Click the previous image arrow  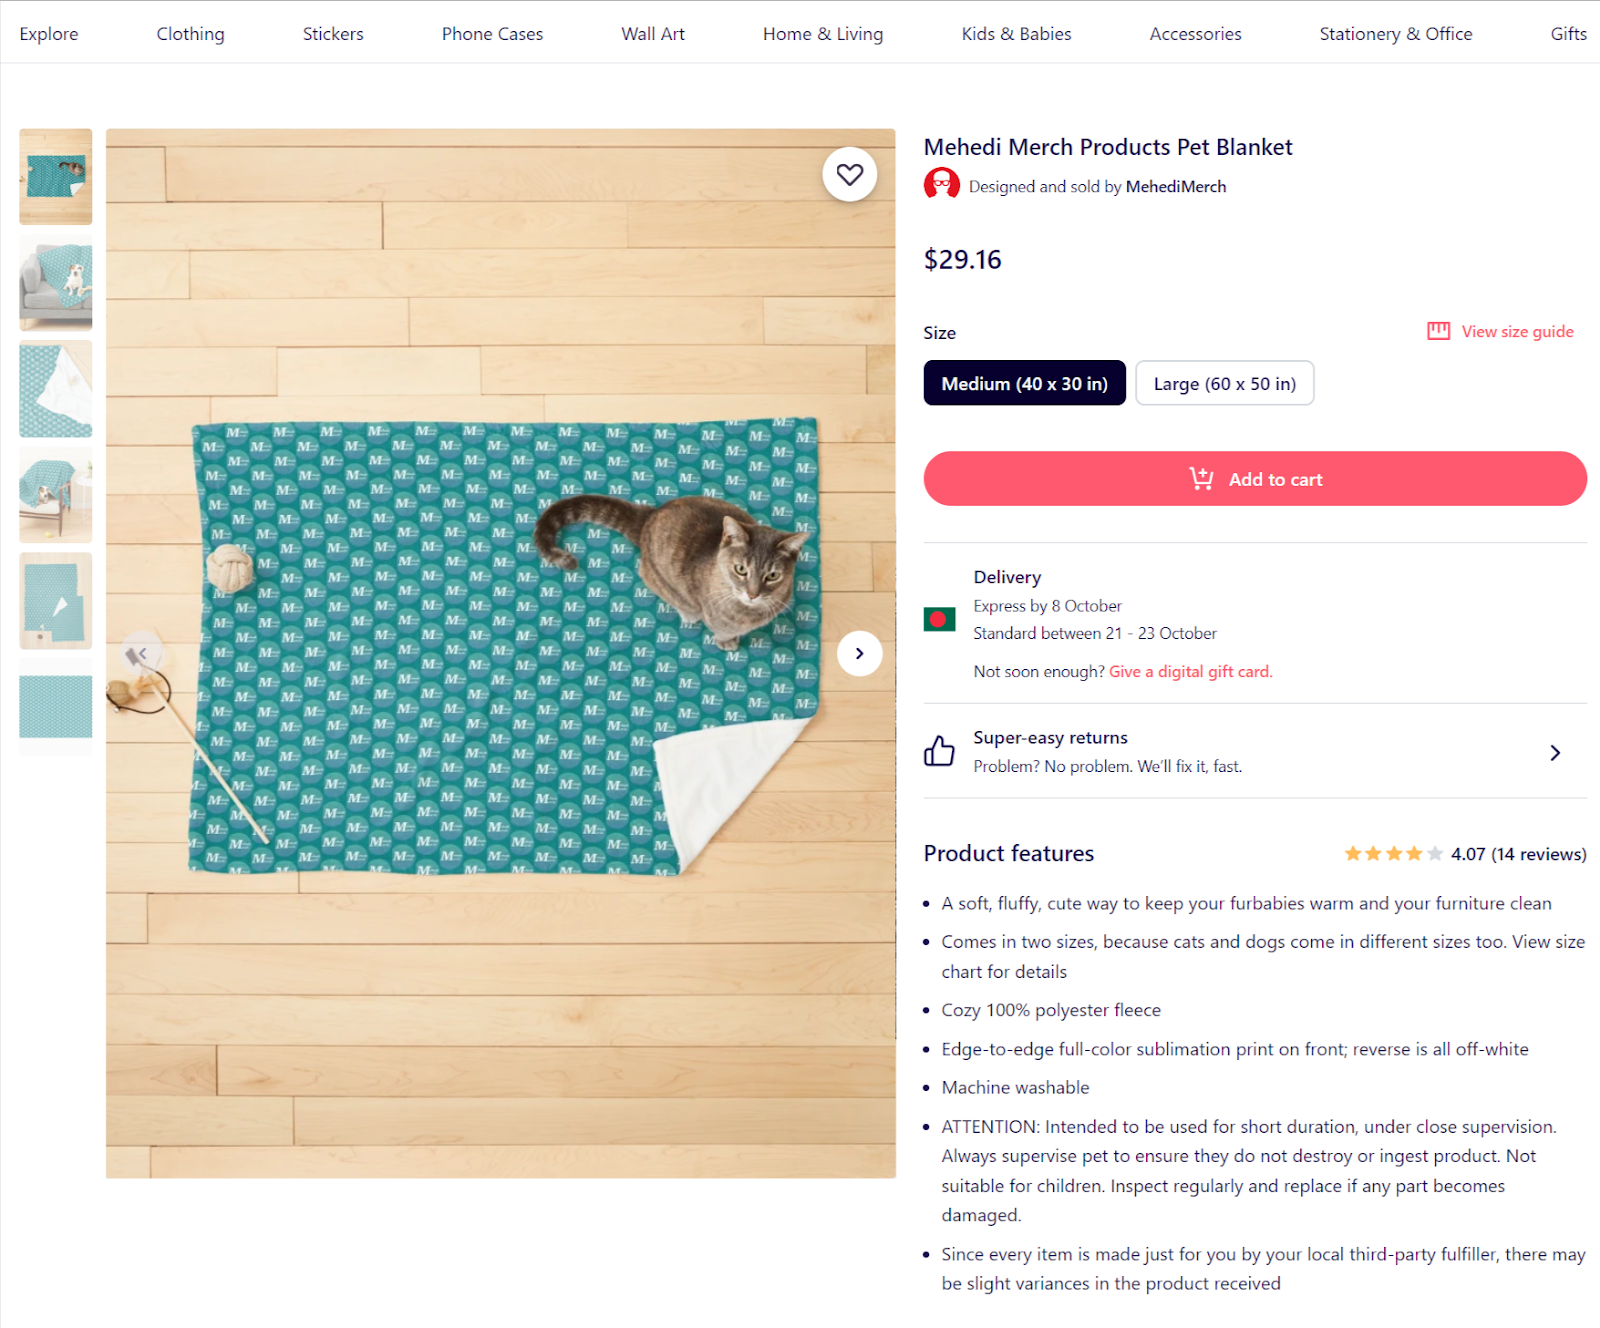(x=143, y=653)
